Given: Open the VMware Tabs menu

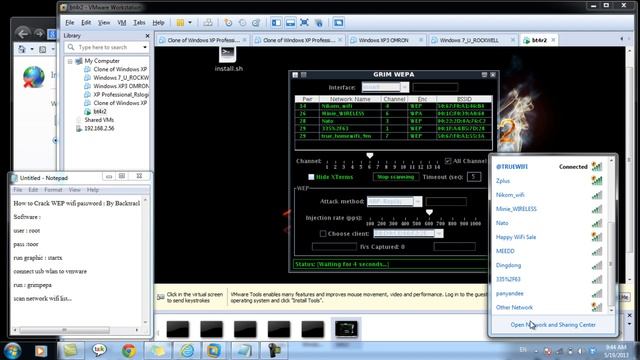Looking at the screenshot, I should (x=139, y=23).
